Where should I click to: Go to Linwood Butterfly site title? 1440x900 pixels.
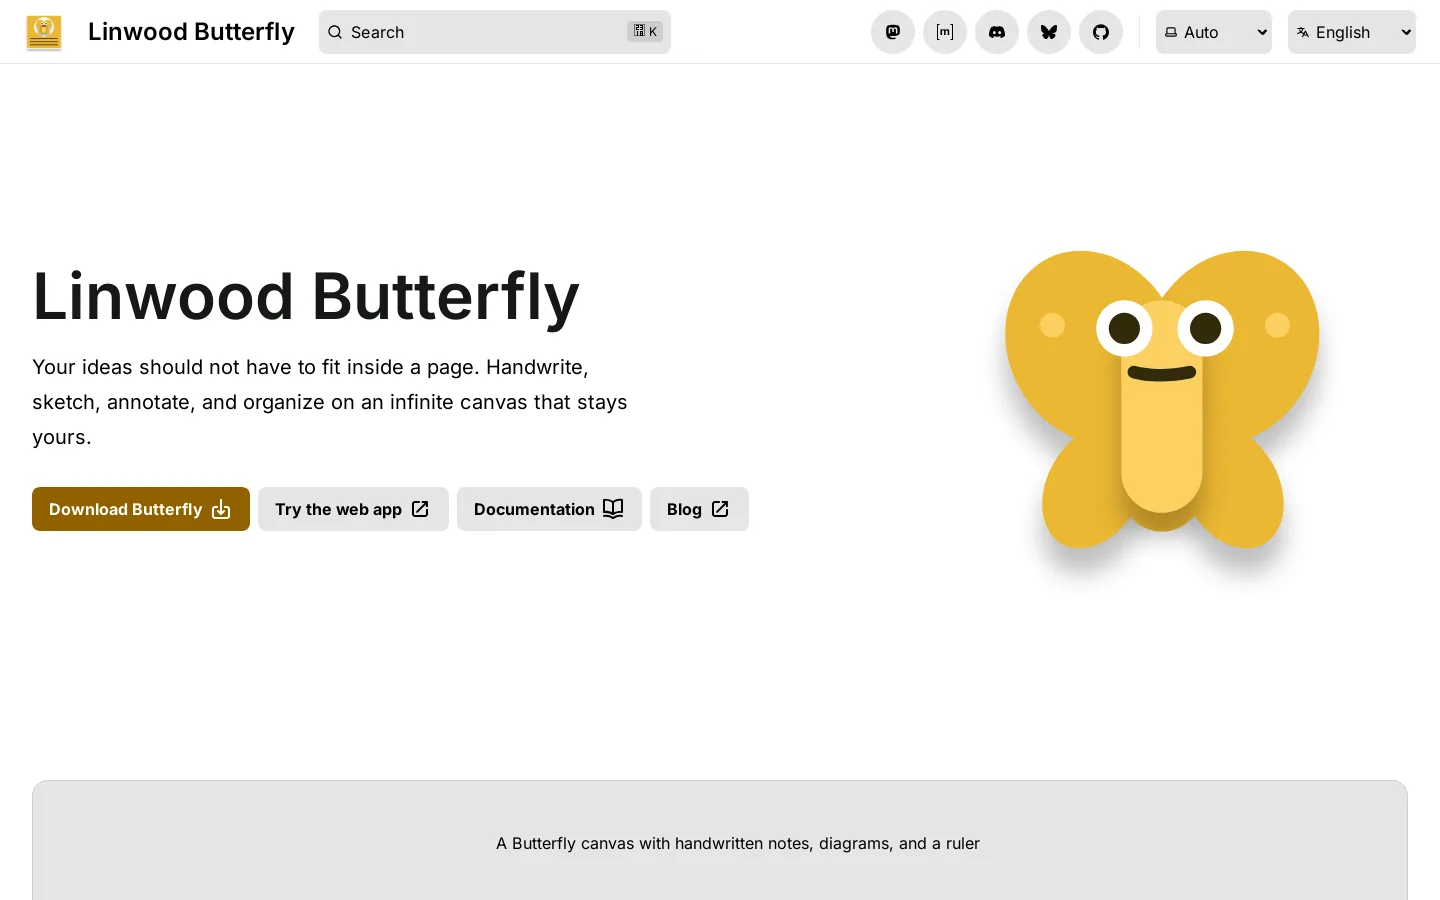pyautogui.click(x=191, y=32)
